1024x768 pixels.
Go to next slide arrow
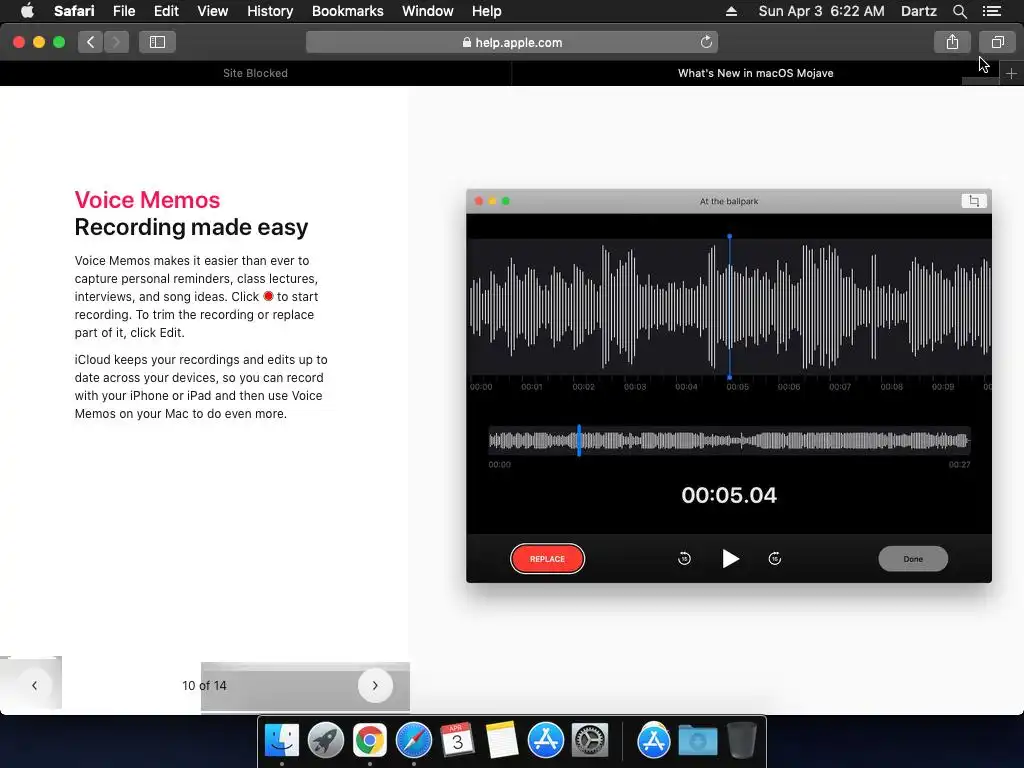(x=375, y=685)
